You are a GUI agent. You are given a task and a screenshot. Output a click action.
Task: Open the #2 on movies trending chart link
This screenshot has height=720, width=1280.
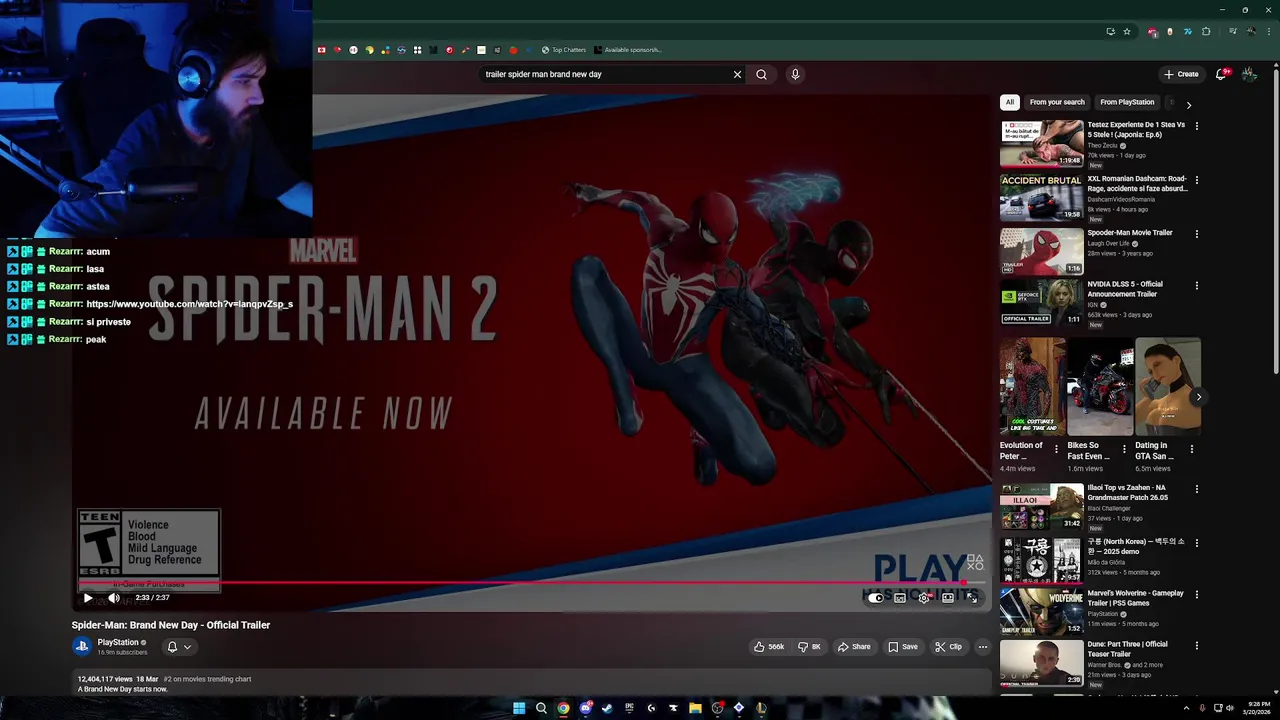(207, 679)
